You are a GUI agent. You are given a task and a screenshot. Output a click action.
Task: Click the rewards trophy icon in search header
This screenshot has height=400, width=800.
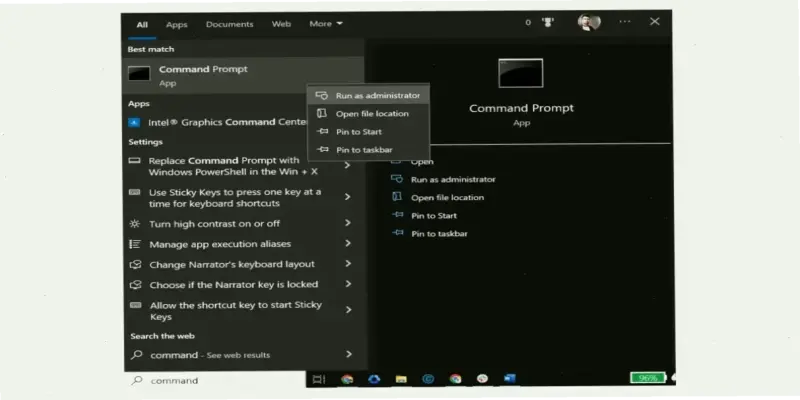[547, 22]
